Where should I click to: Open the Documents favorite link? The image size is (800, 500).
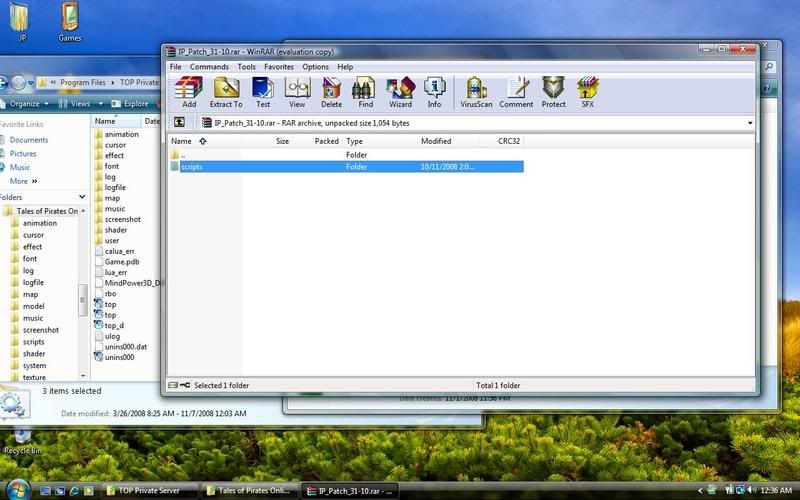(29, 140)
